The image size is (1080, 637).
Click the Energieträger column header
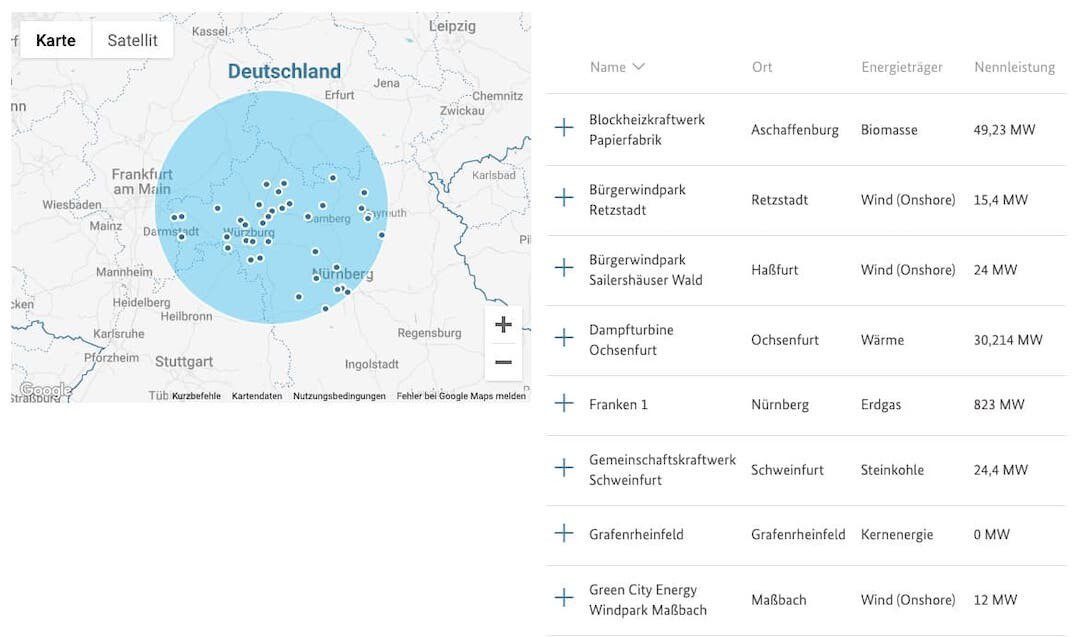pos(901,67)
